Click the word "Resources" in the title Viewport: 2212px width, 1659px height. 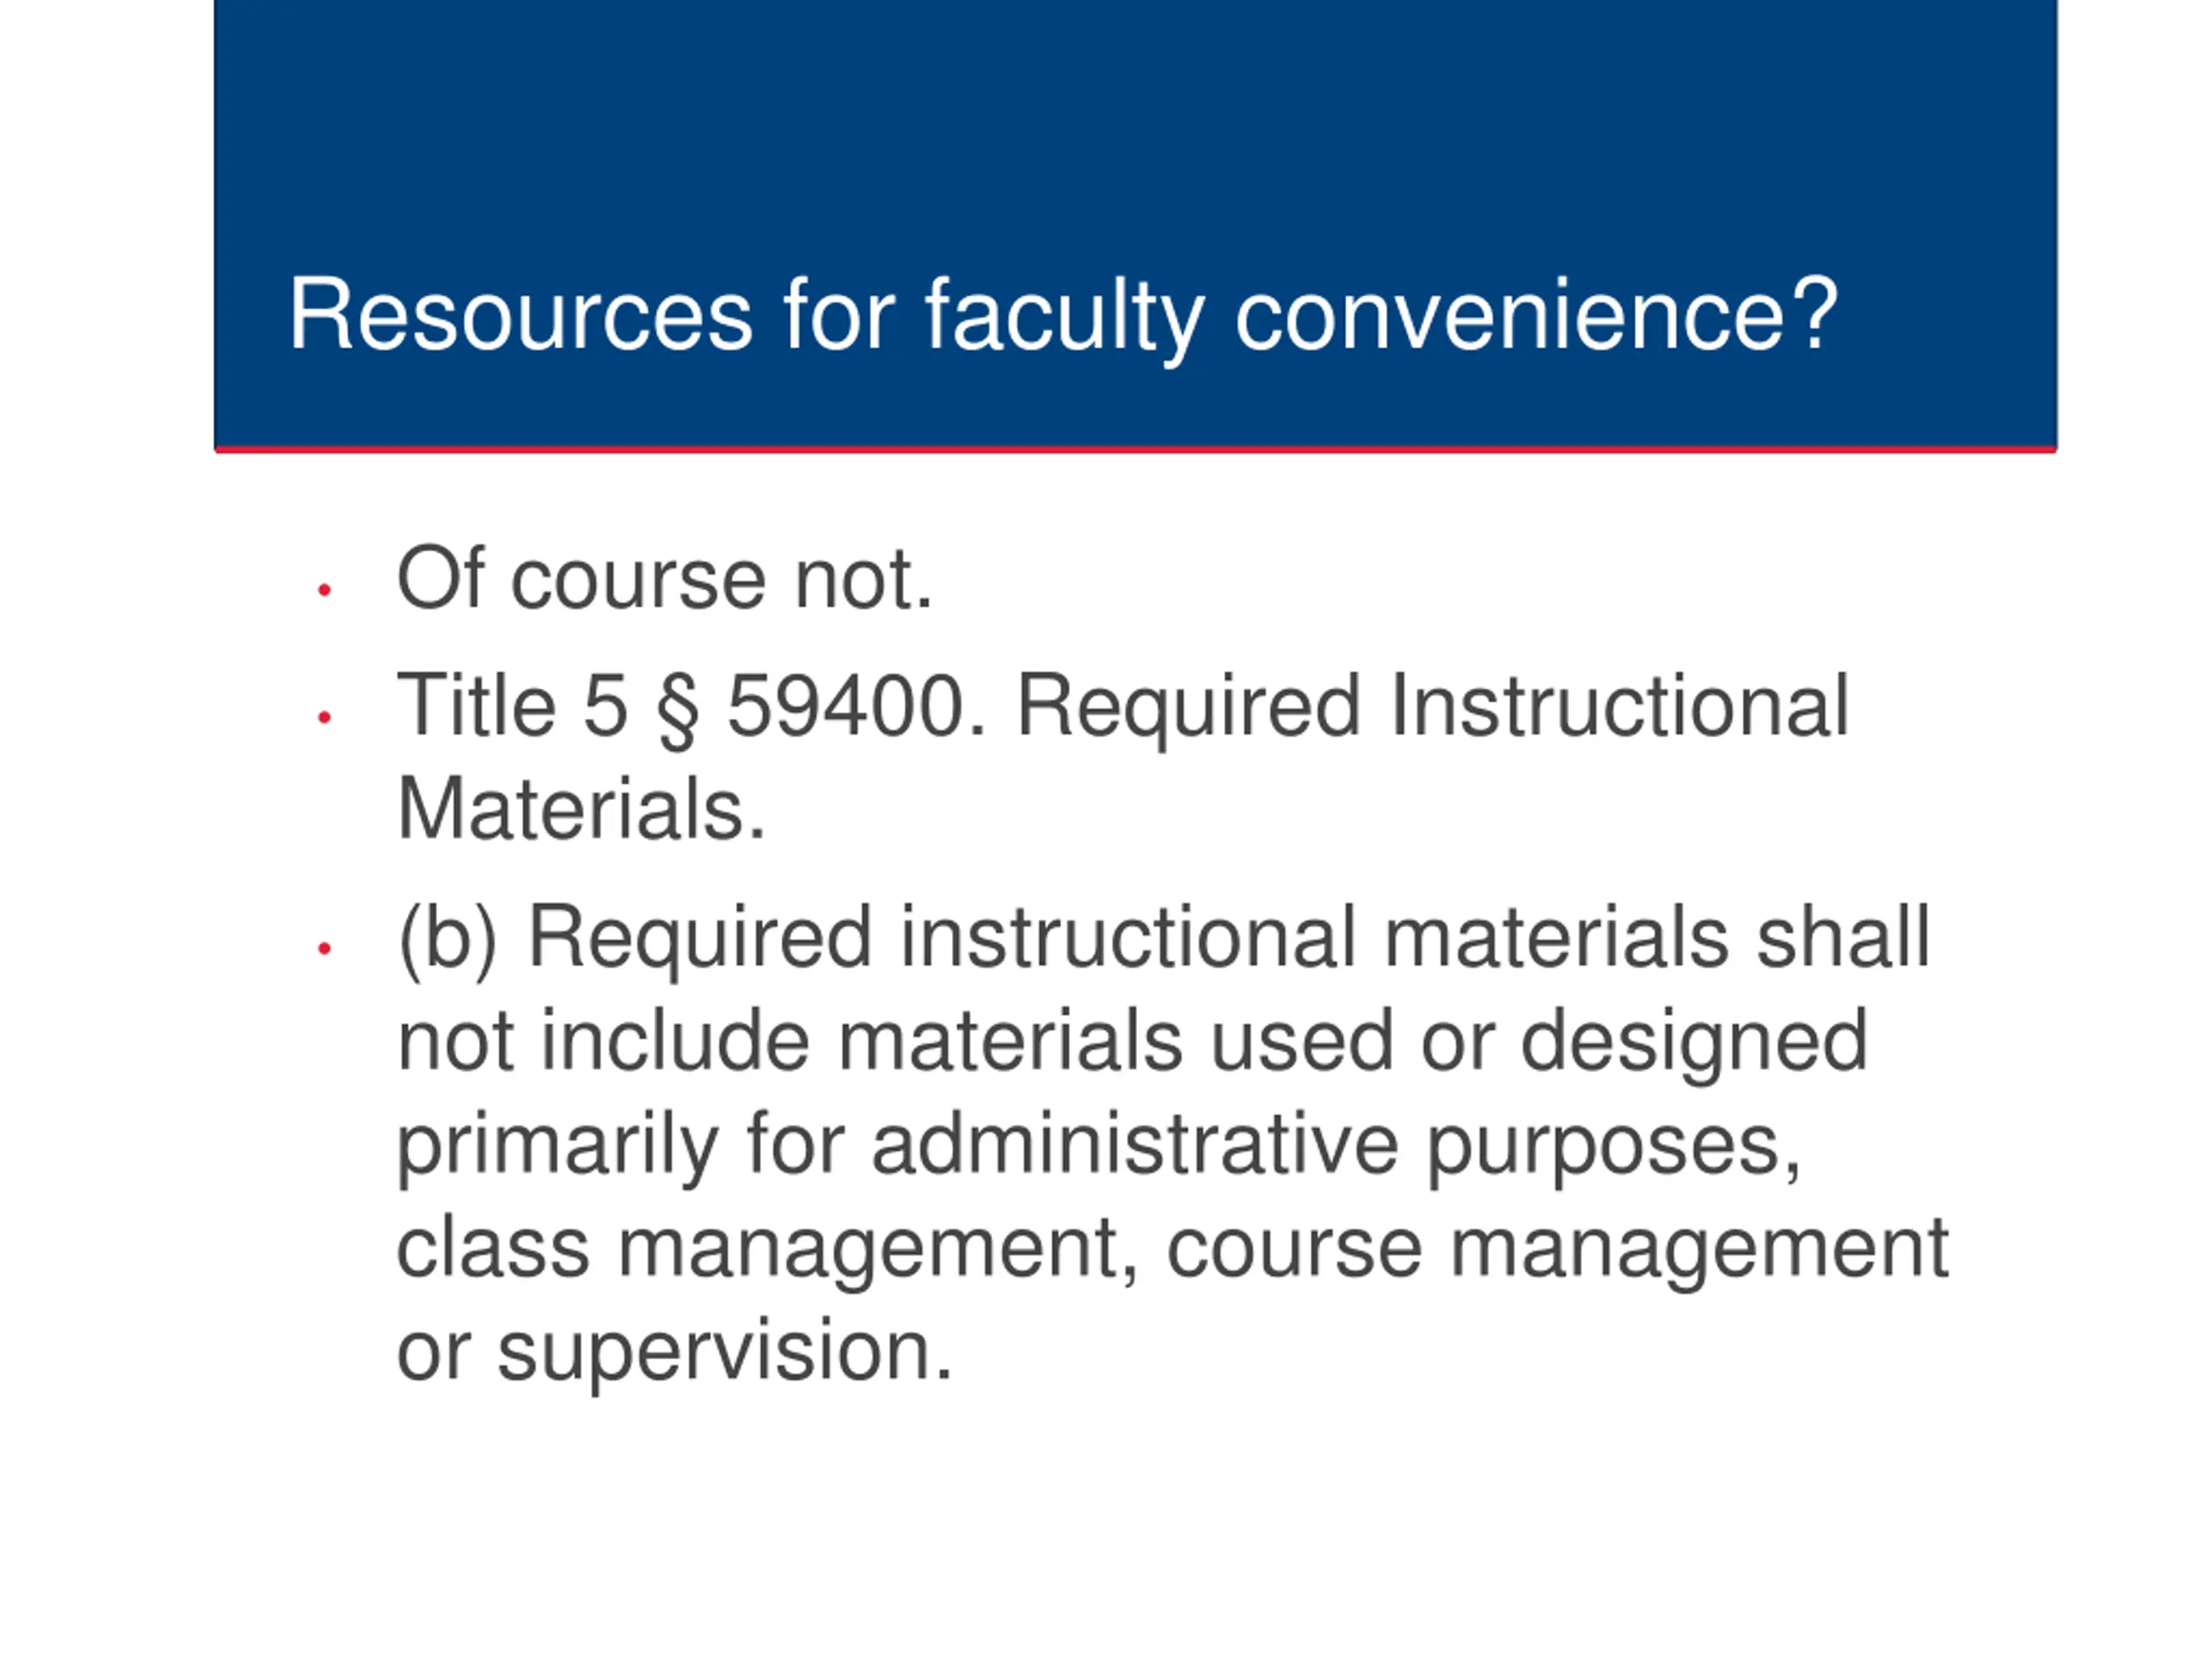click(520, 315)
